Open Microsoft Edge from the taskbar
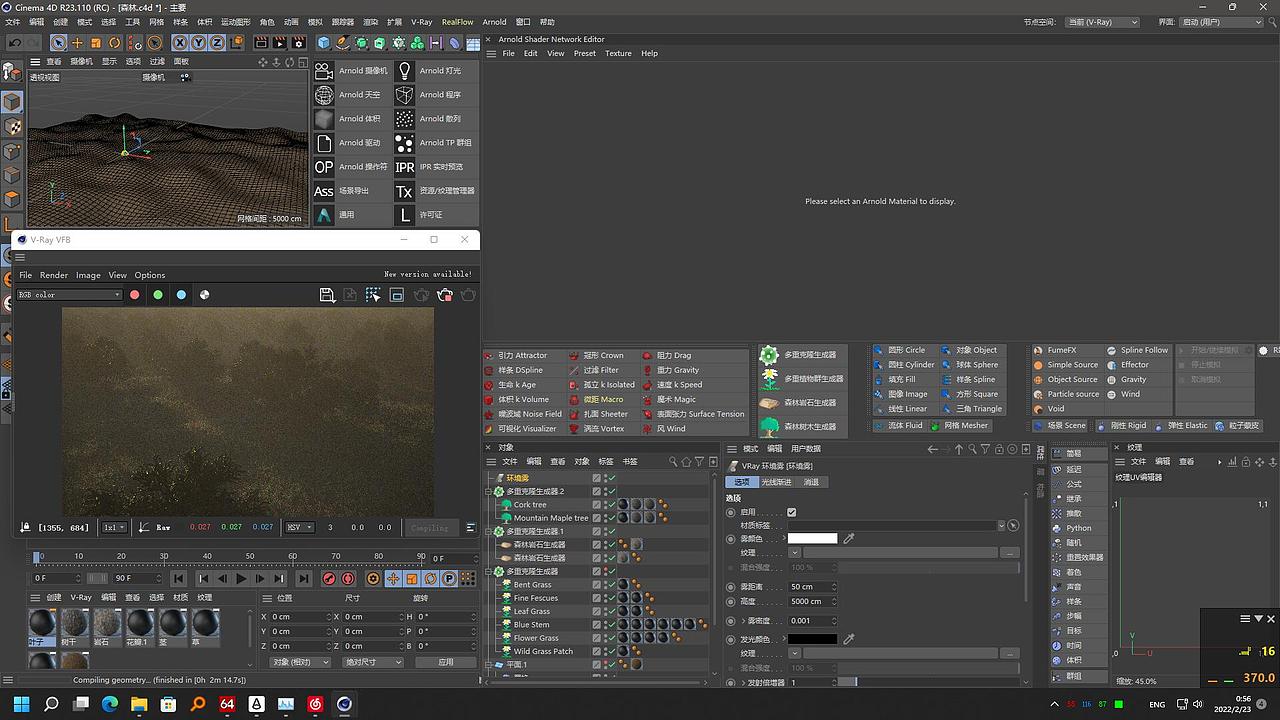The width and height of the screenshot is (1280, 720). click(x=110, y=704)
